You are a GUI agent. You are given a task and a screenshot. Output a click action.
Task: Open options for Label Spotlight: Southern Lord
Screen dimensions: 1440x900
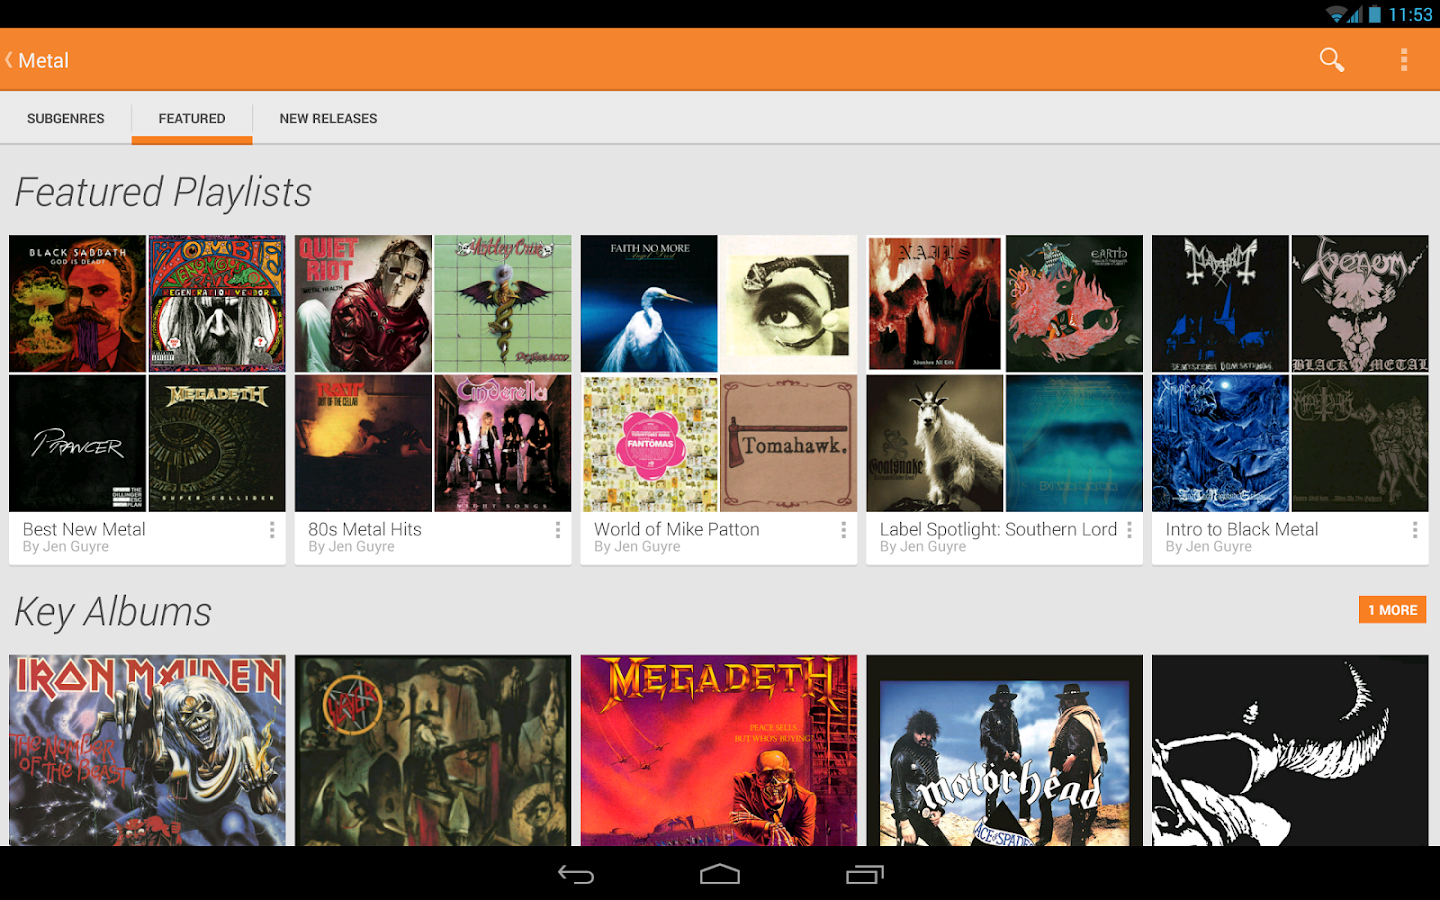[1130, 530]
